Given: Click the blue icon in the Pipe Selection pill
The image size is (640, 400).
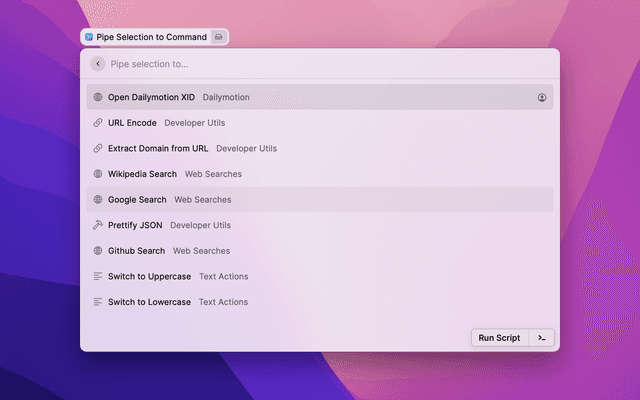Looking at the screenshot, I should [x=89, y=37].
